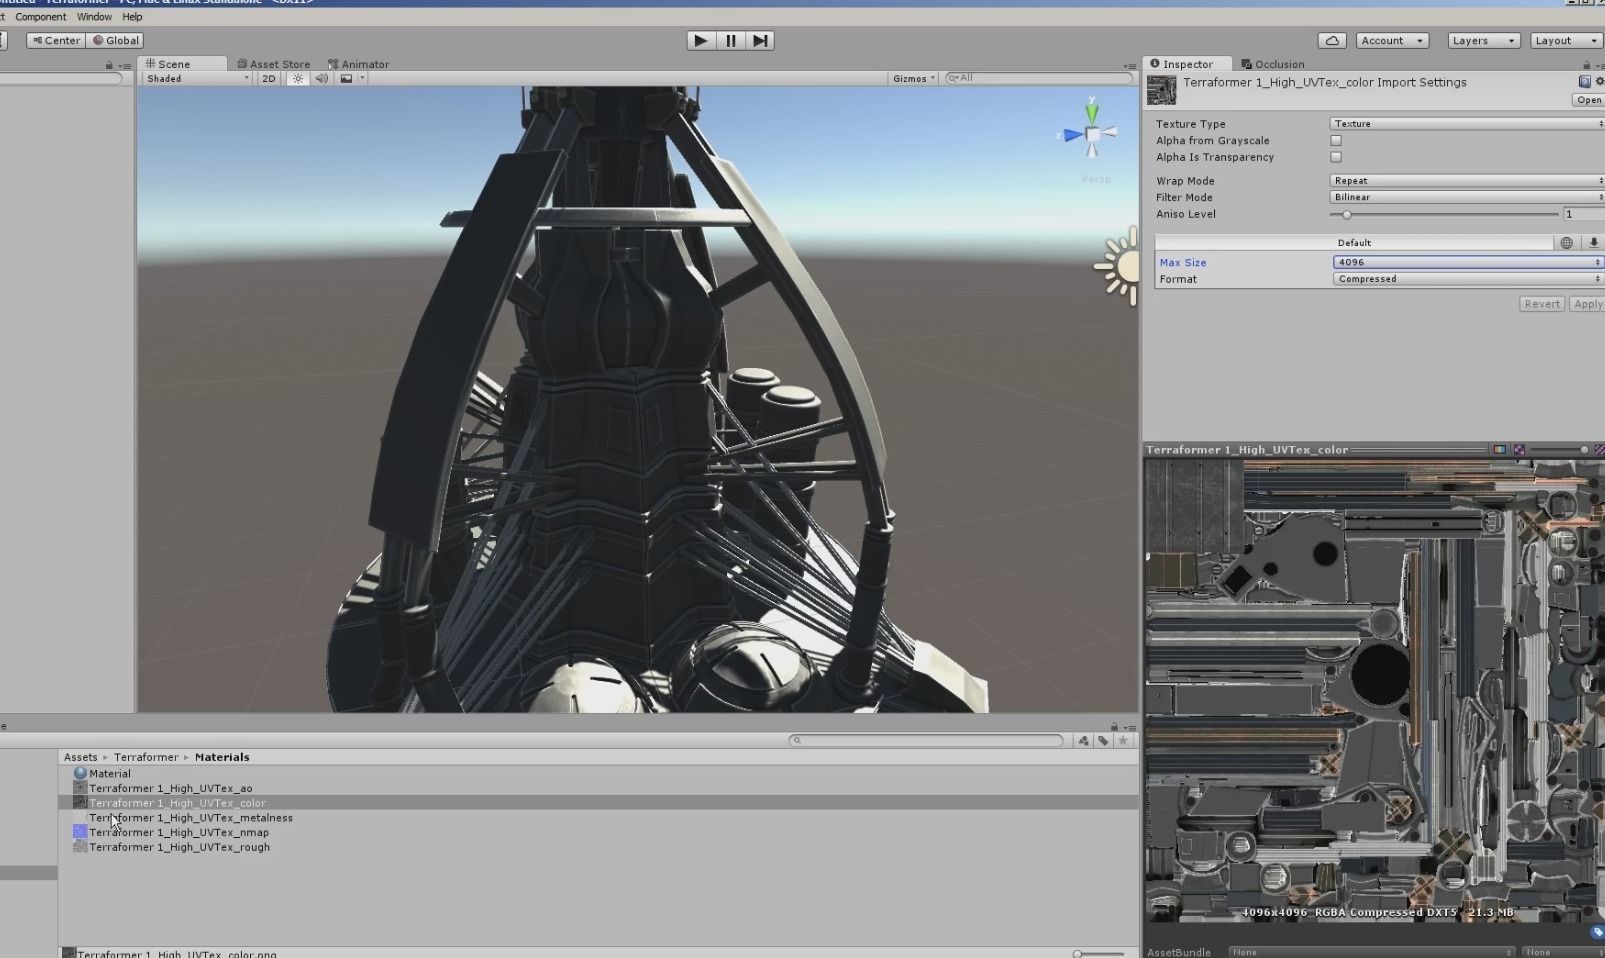Click the Project panel lock icon
Screen dimensions: 1605x958
tap(1114, 727)
